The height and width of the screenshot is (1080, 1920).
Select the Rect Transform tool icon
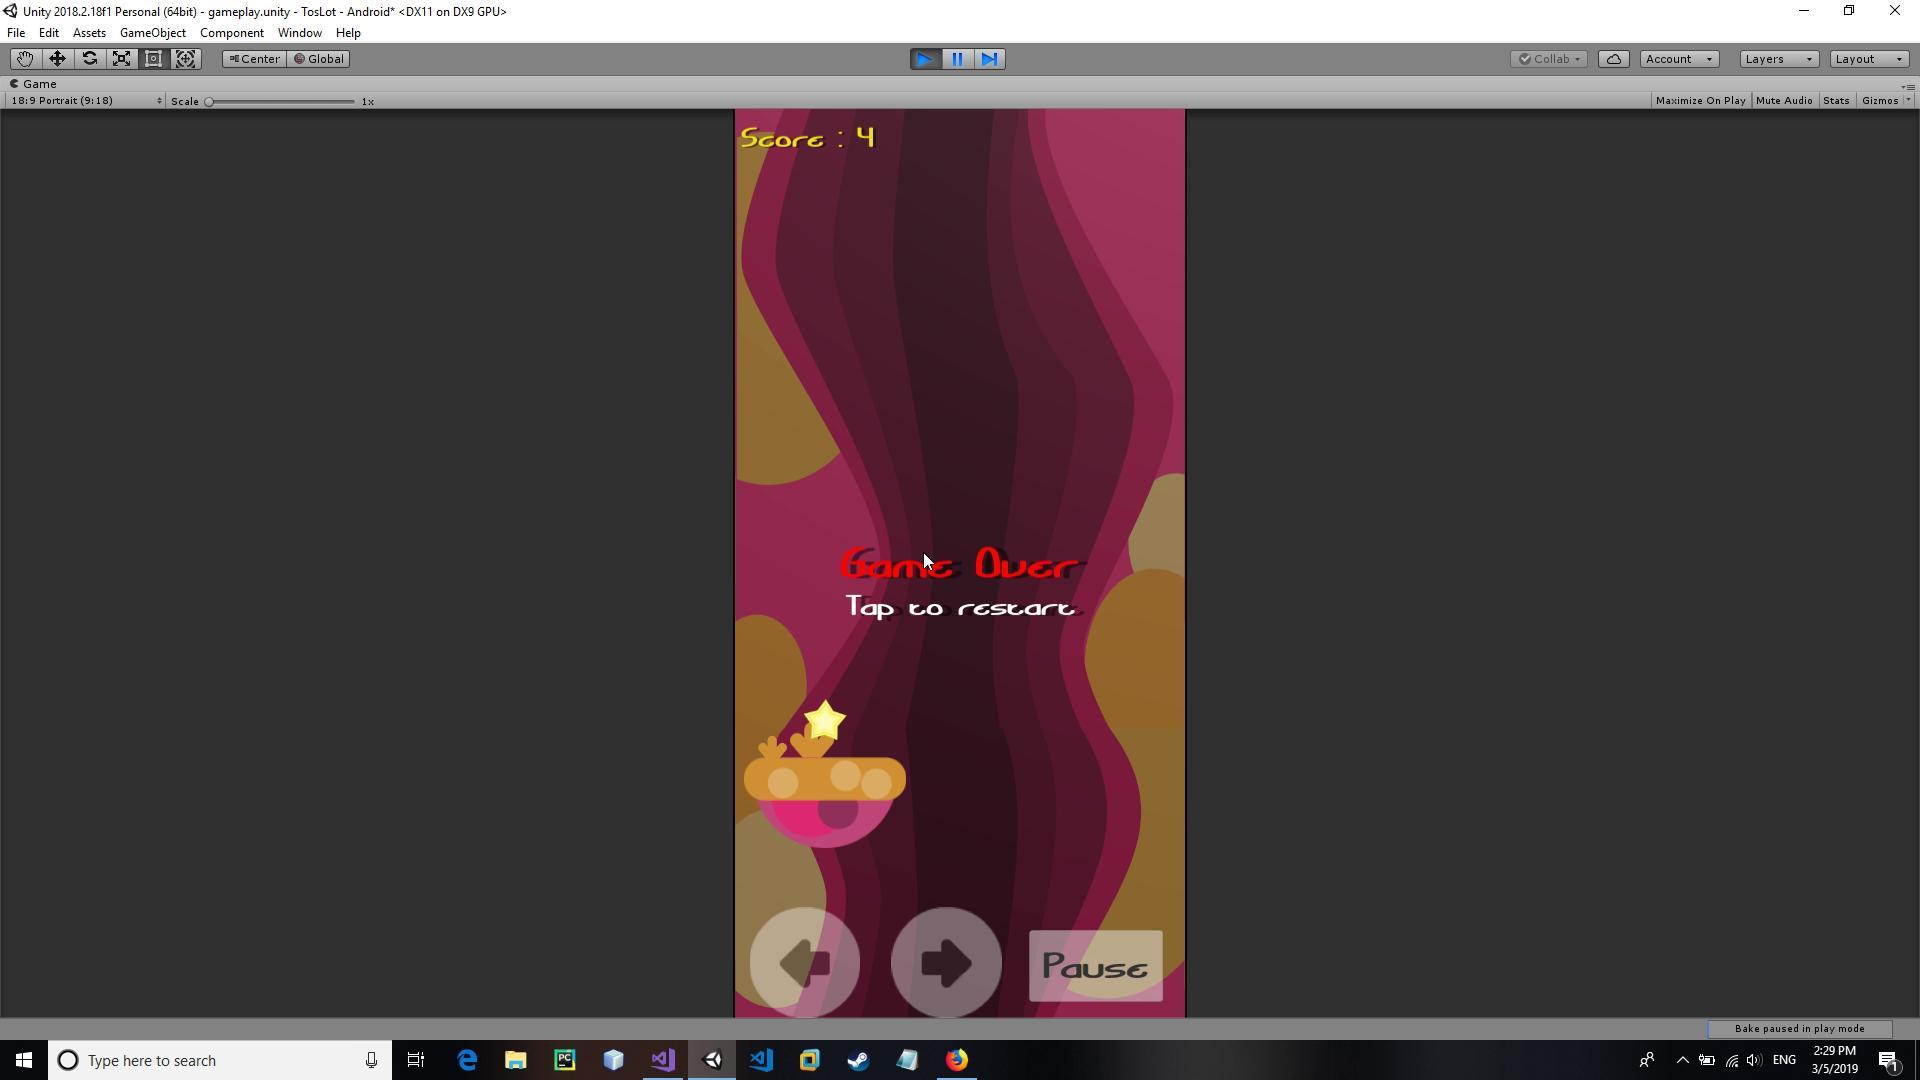click(x=153, y=59)
